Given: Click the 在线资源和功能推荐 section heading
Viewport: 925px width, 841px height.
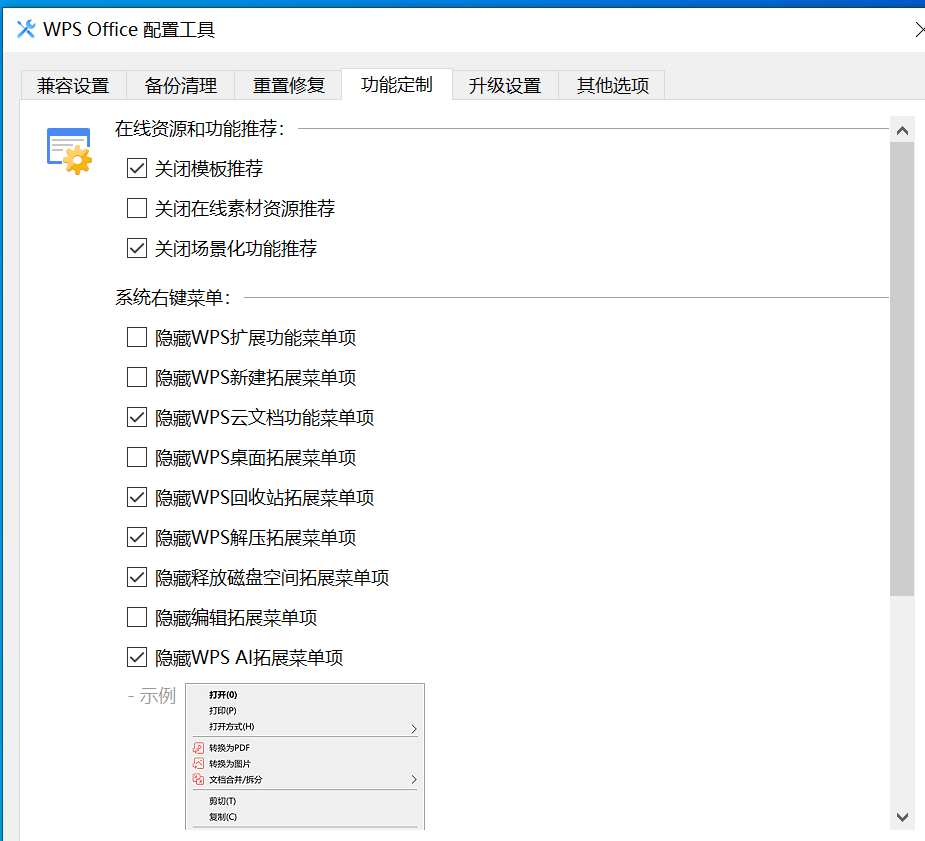Looking at the screenshot, I should coord(200,129).
